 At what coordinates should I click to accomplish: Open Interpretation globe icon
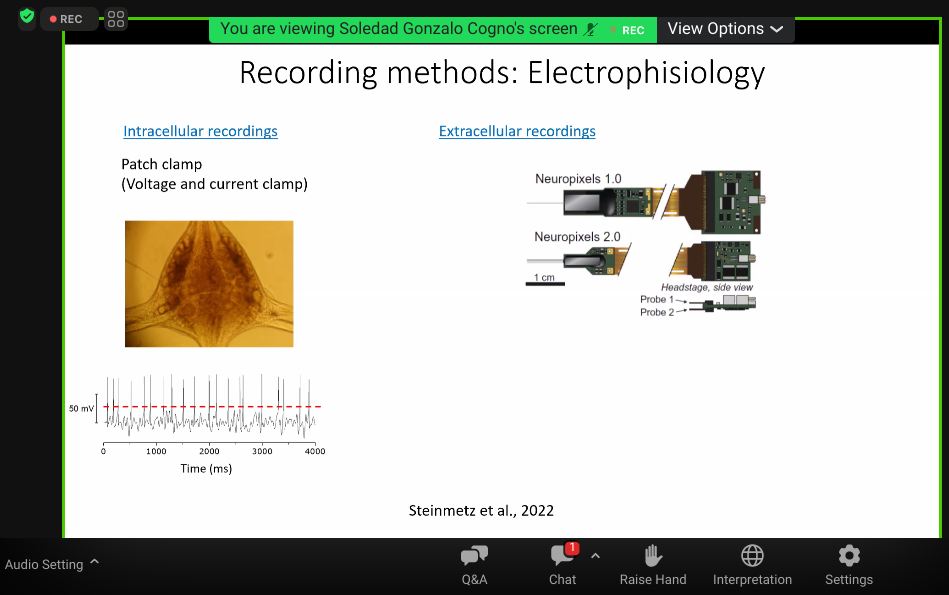[x=752, y=565]
